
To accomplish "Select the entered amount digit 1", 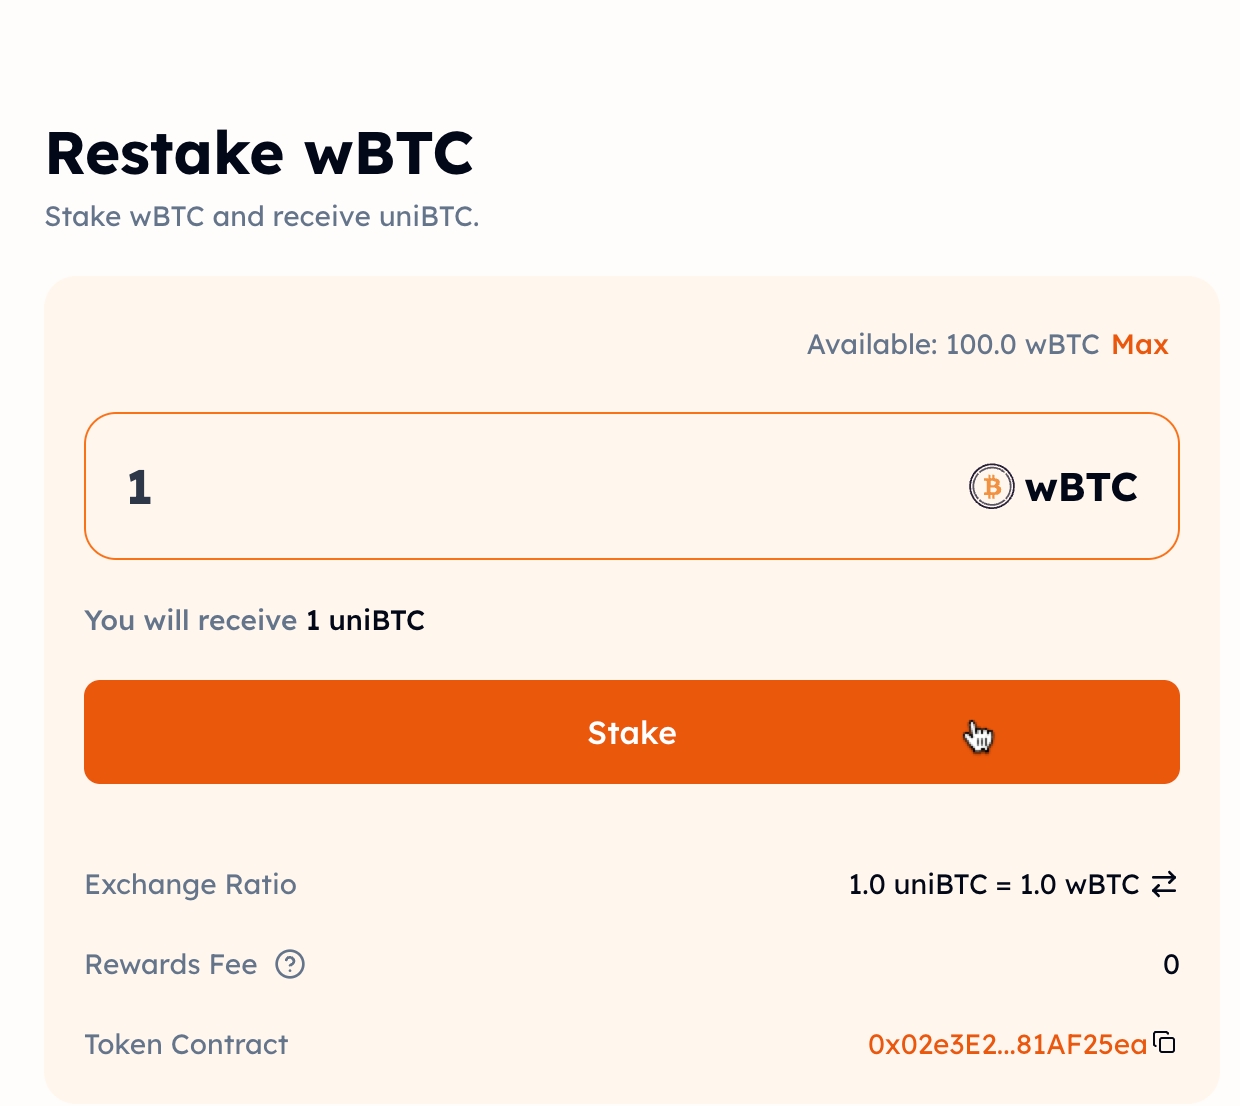I will 140,488.
